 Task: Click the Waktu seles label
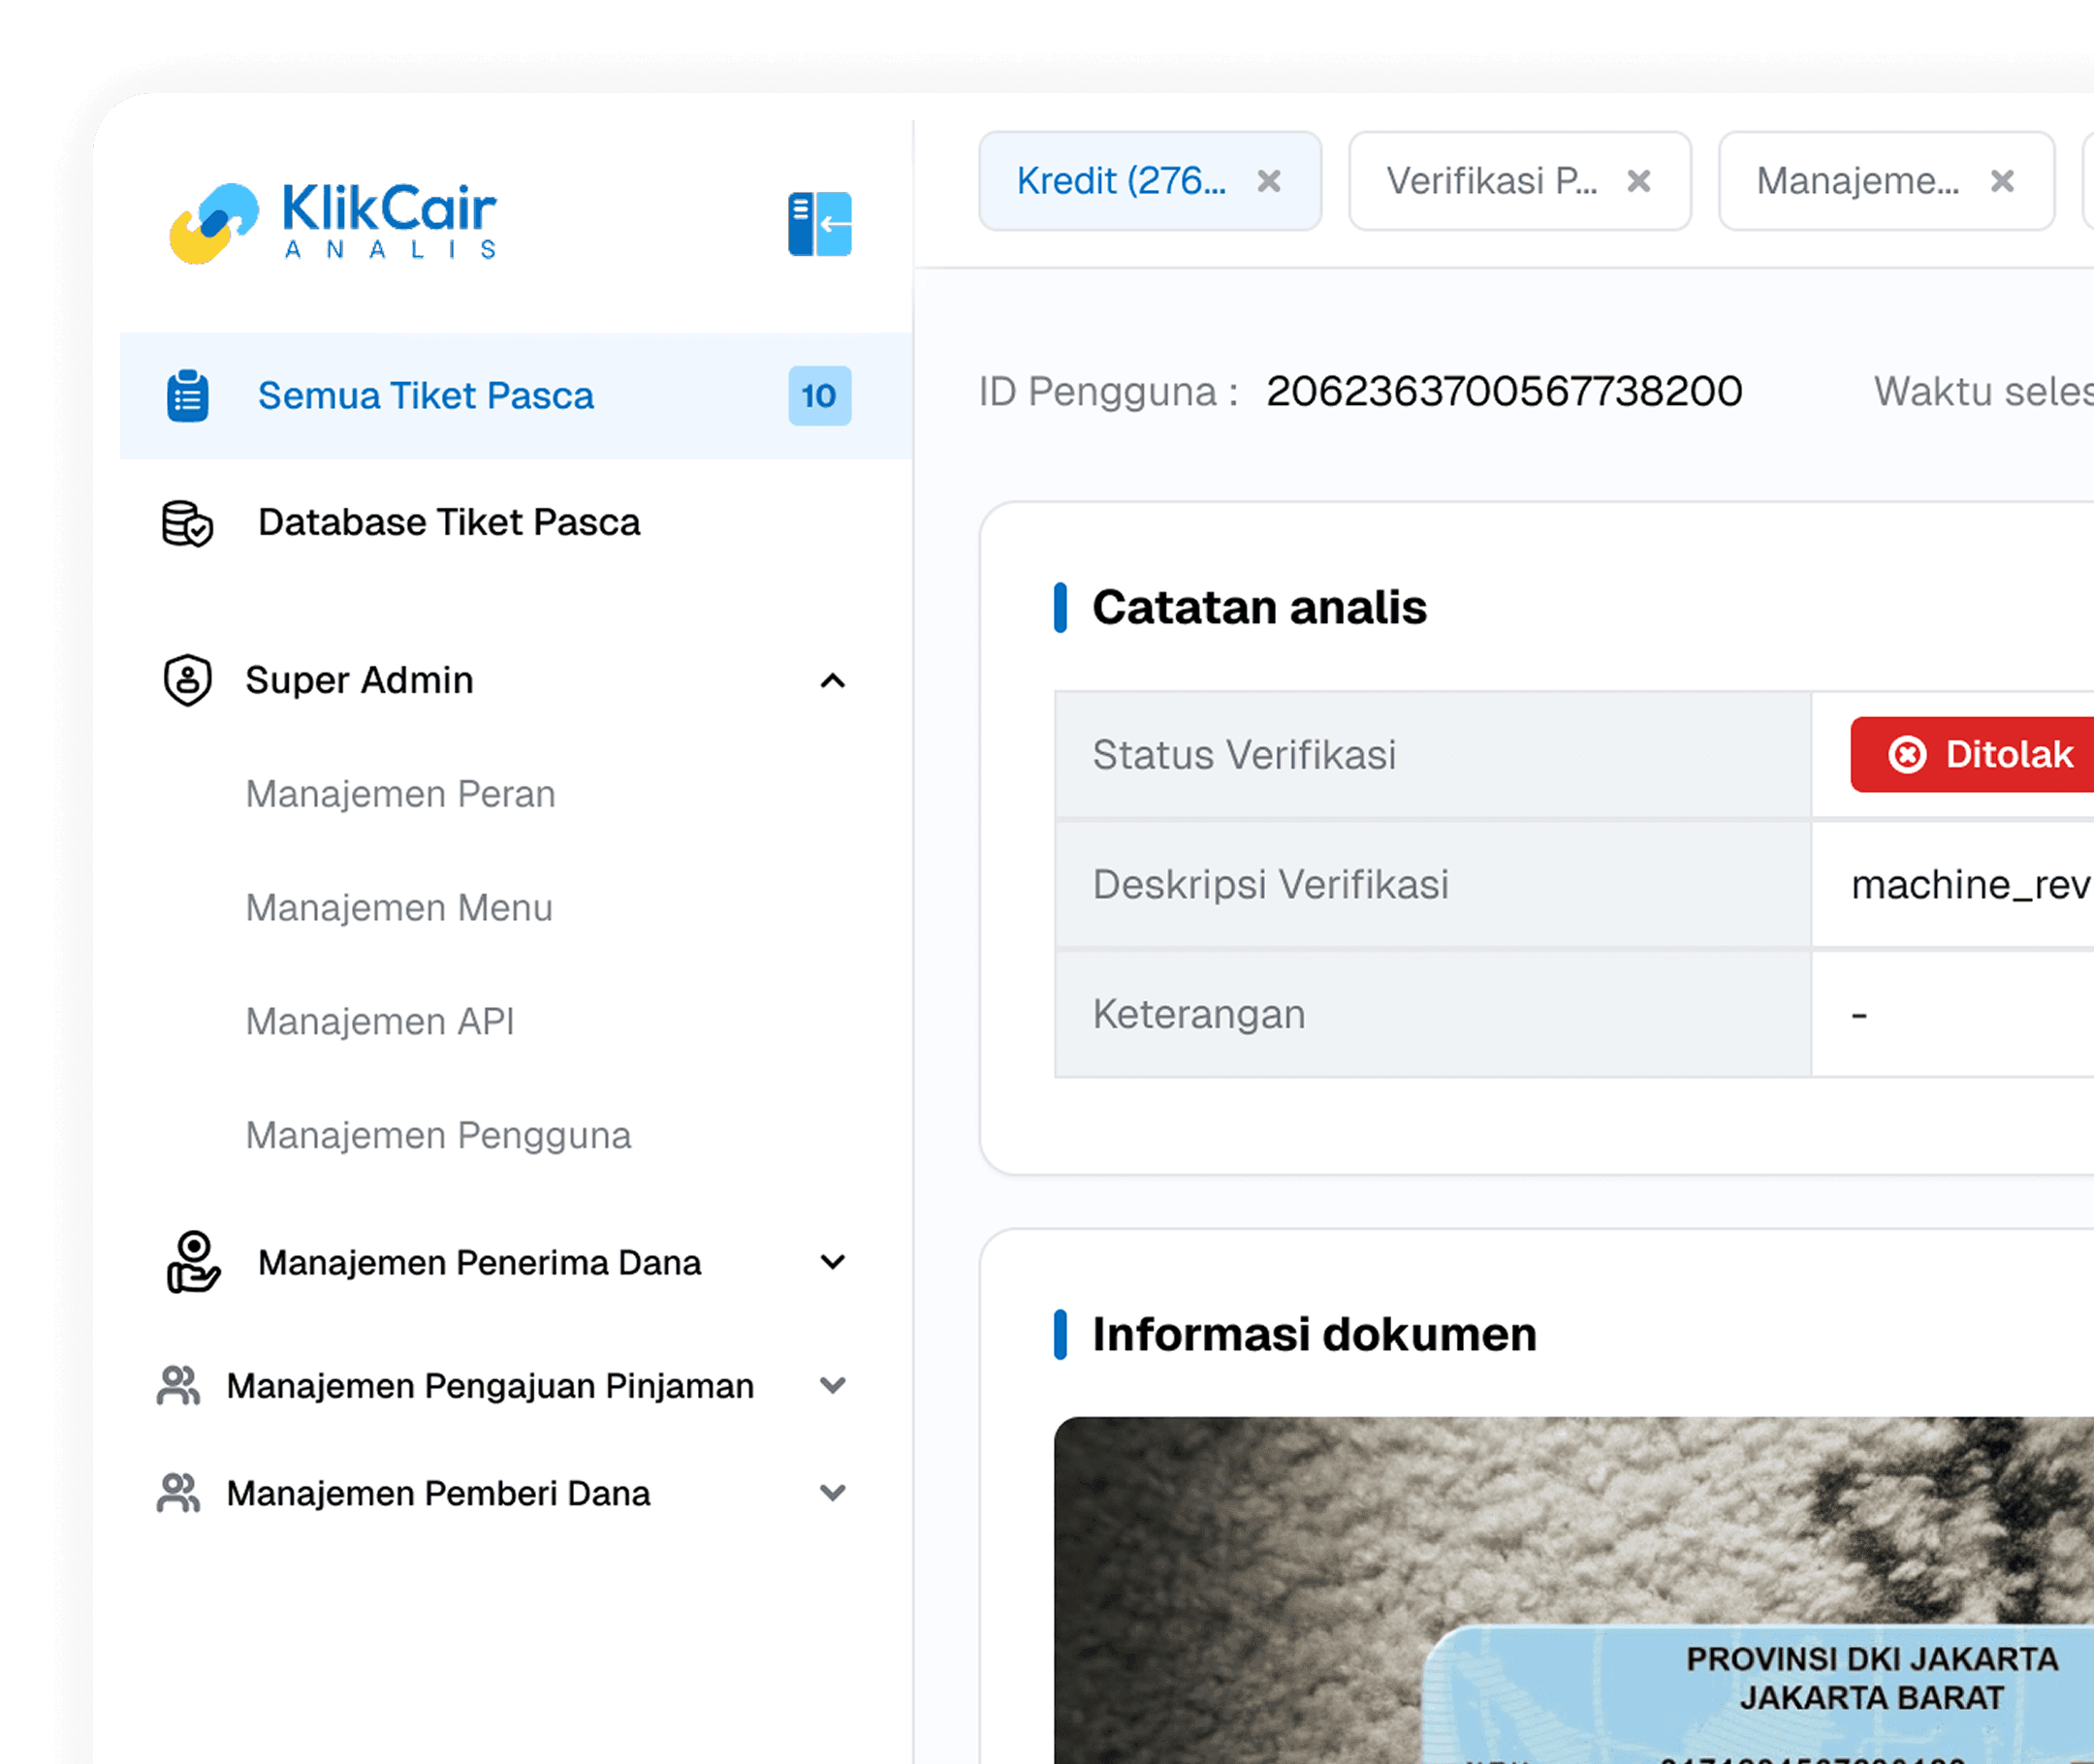(x=1983, y=392)
